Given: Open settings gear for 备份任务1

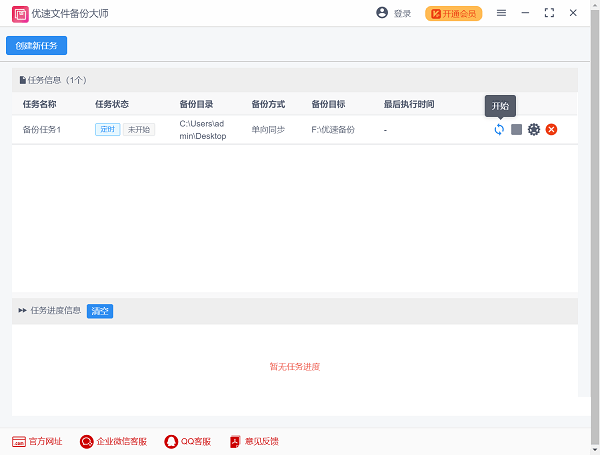Looking at the screenshot, I should coord(534,130).
